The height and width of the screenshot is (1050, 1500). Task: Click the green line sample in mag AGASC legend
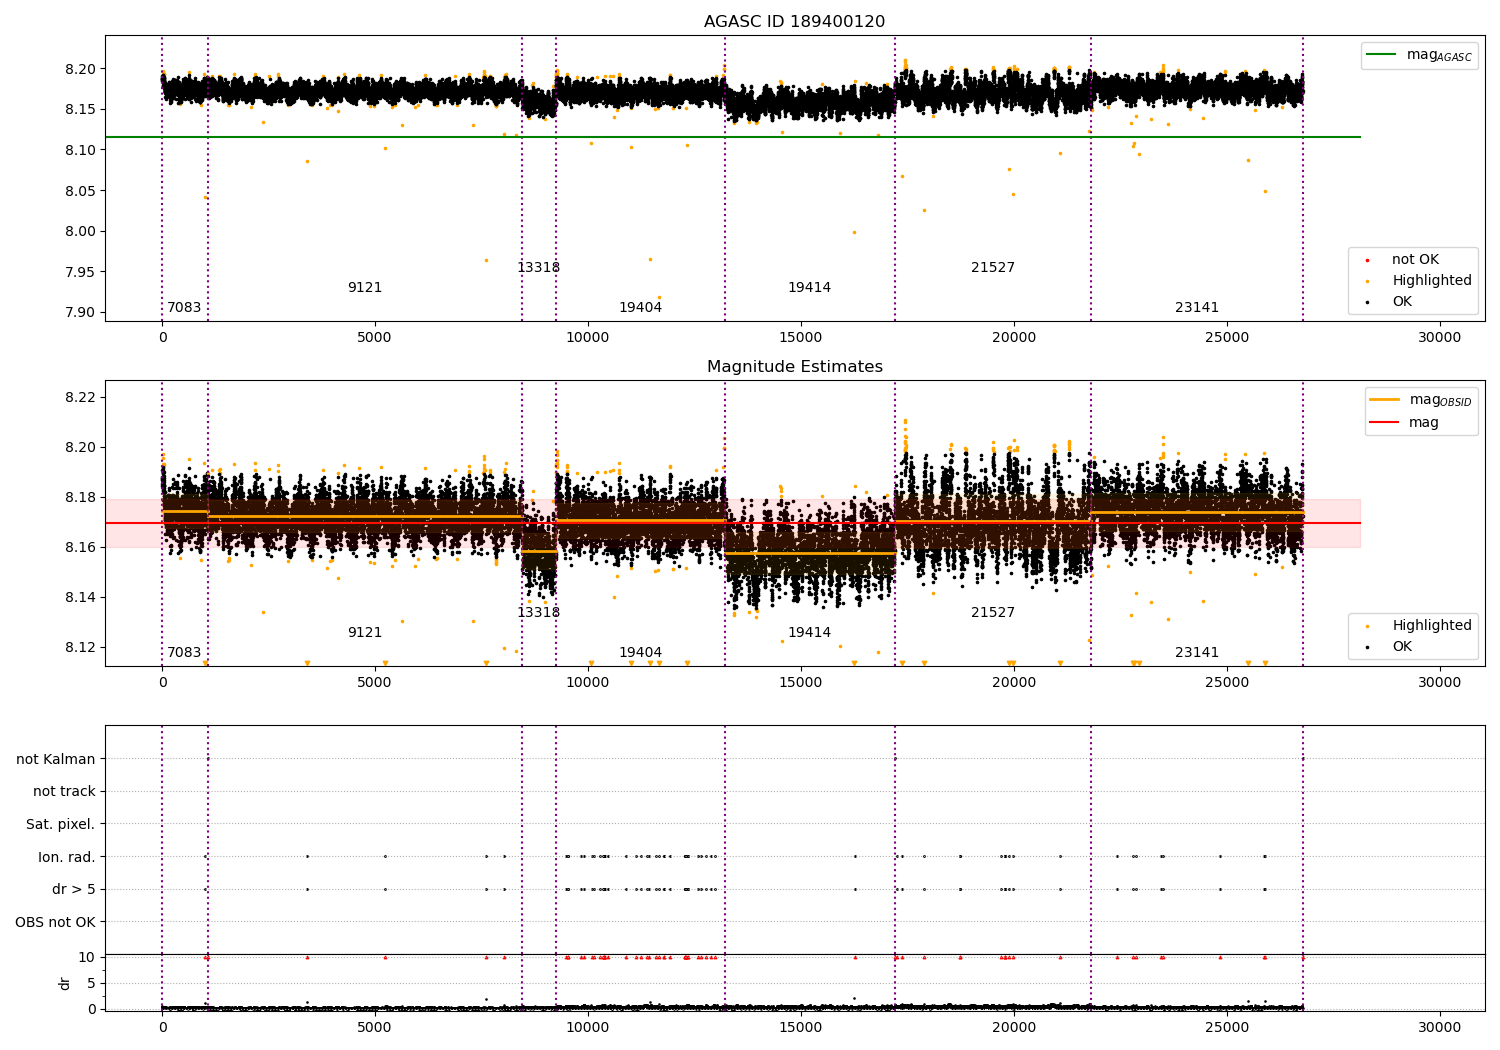[1382, 54]
